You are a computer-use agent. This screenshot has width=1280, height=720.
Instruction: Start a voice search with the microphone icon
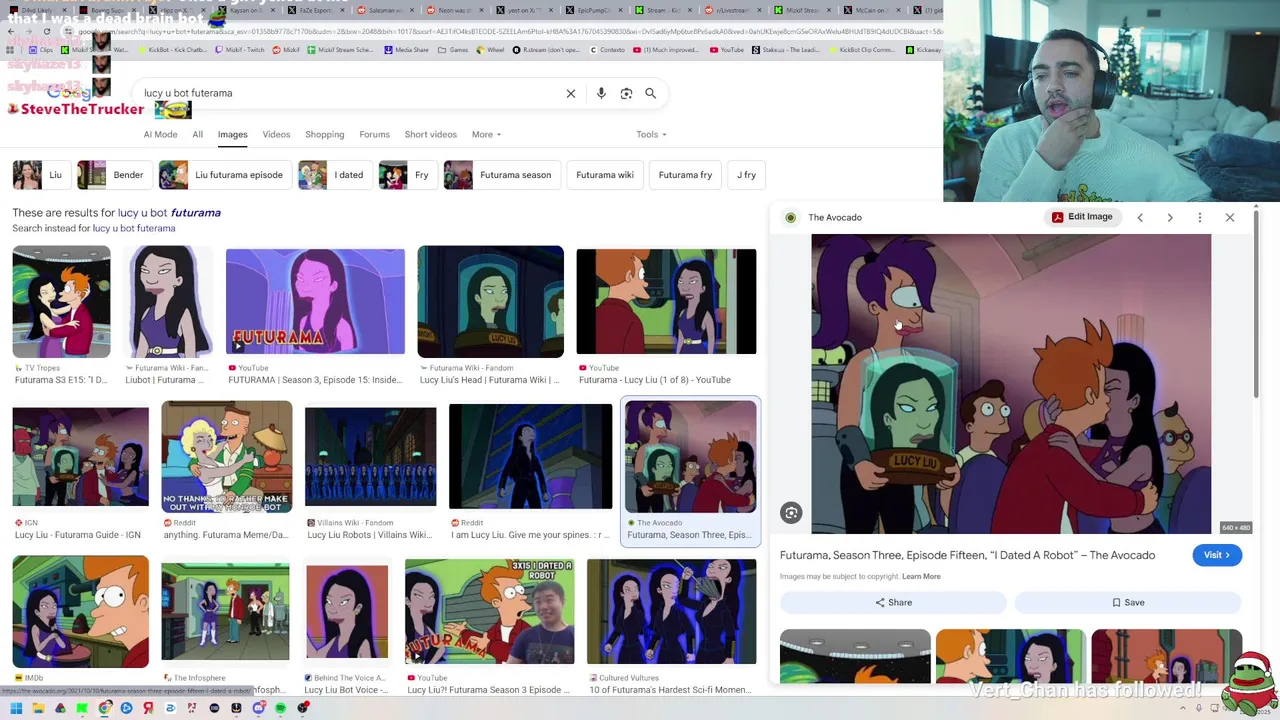click(x=601, y=93)
